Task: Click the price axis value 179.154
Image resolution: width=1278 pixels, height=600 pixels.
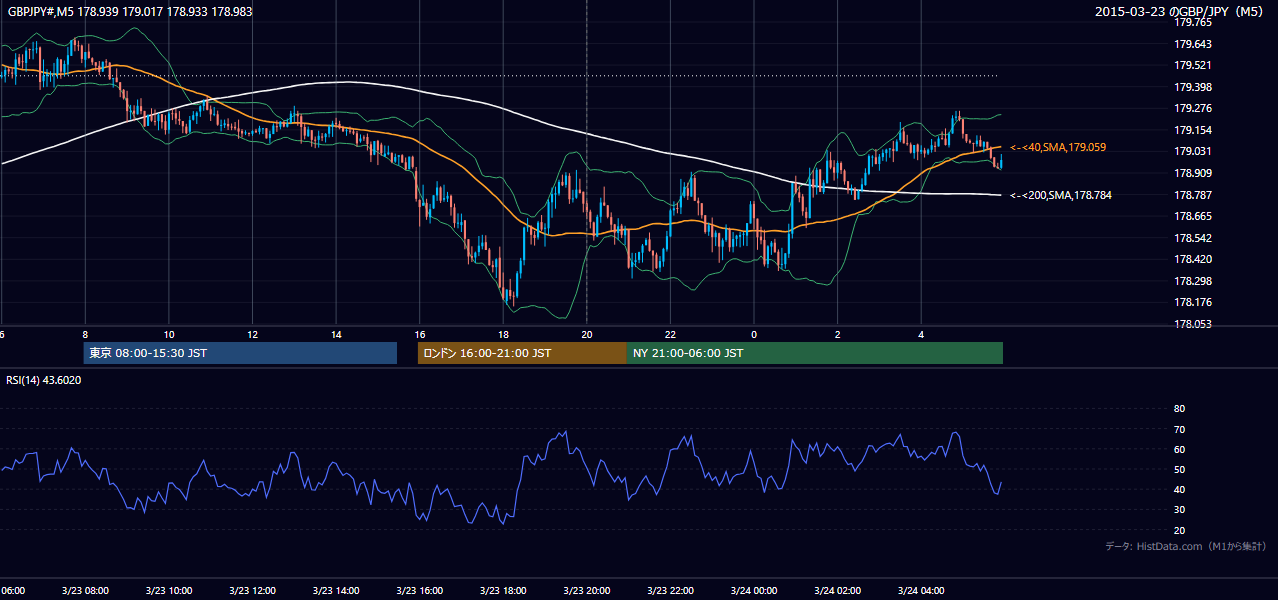Action: coord(1192,130)
